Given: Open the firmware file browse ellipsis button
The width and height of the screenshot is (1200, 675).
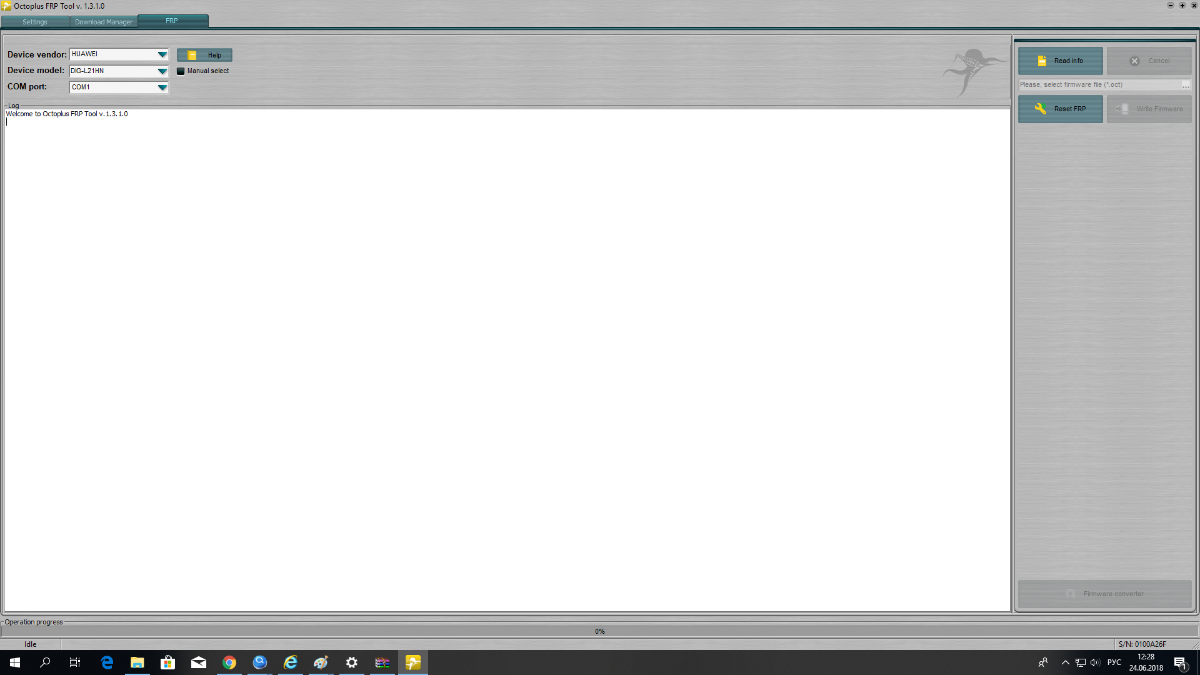Looking at the screenshot, I should click(x=1186, y=85).
